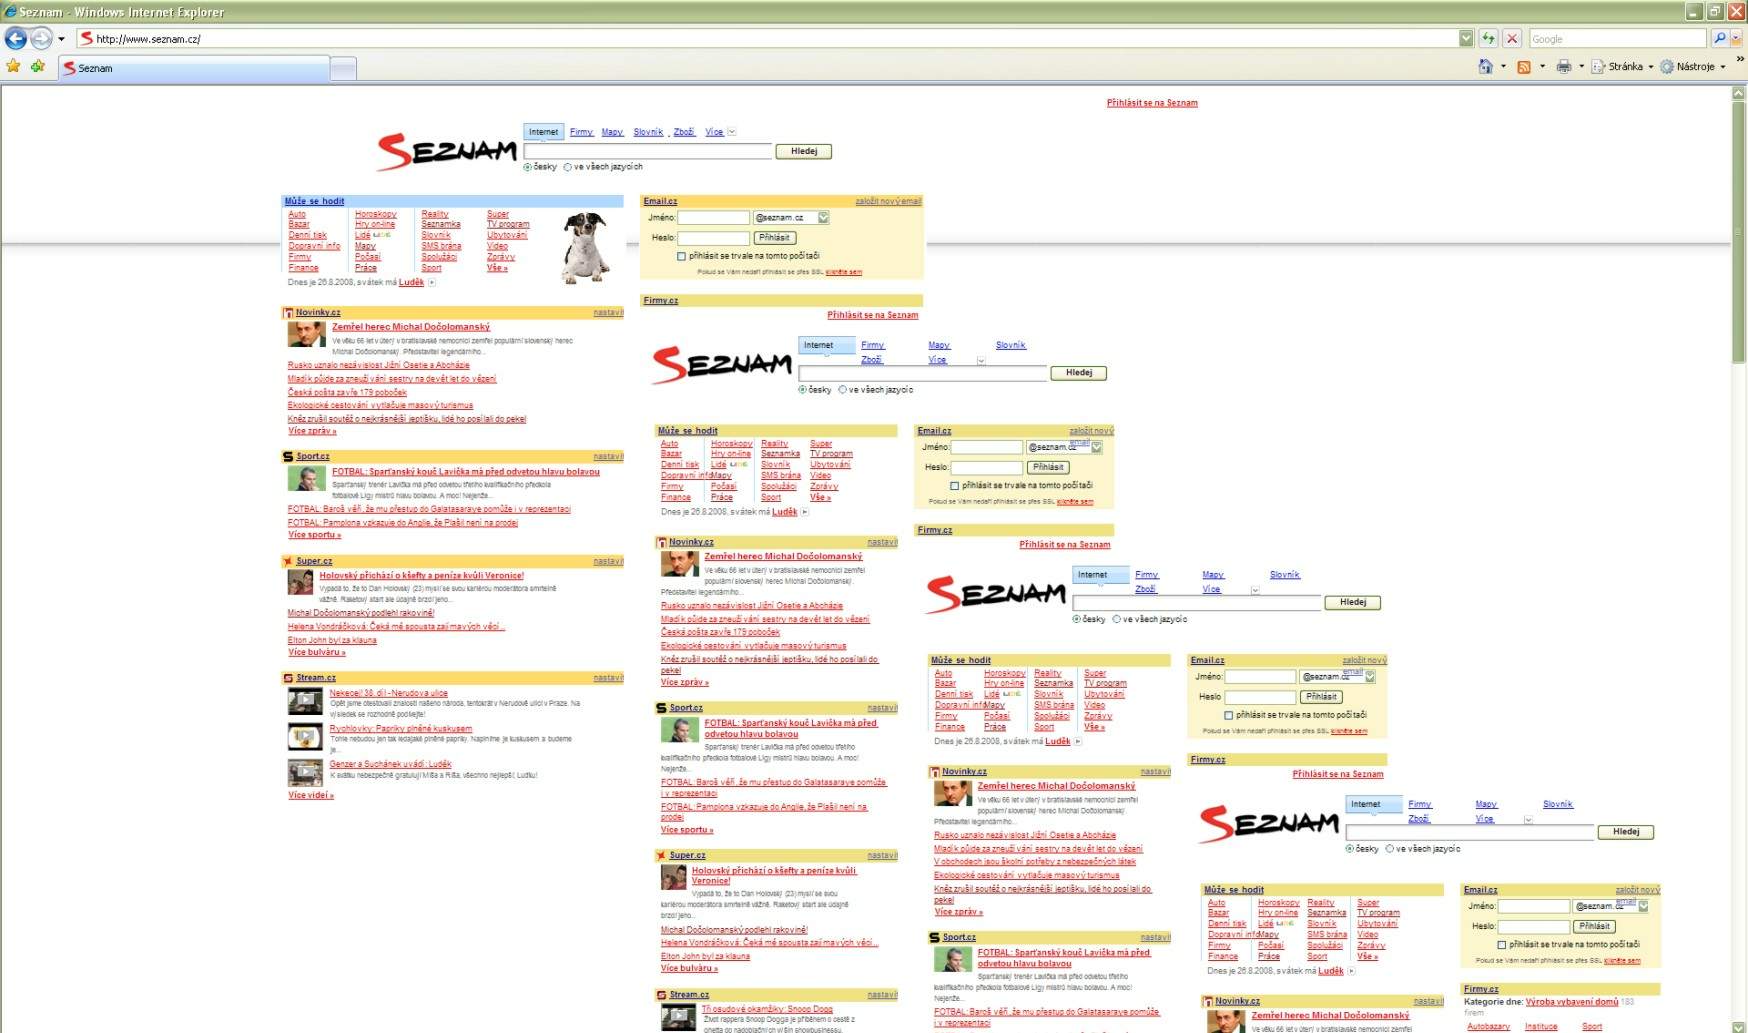The width and height of the screenshot is (1748, 1033).
Task: Click 'Hledej' button in outermost search
Action: click(804, 151)
